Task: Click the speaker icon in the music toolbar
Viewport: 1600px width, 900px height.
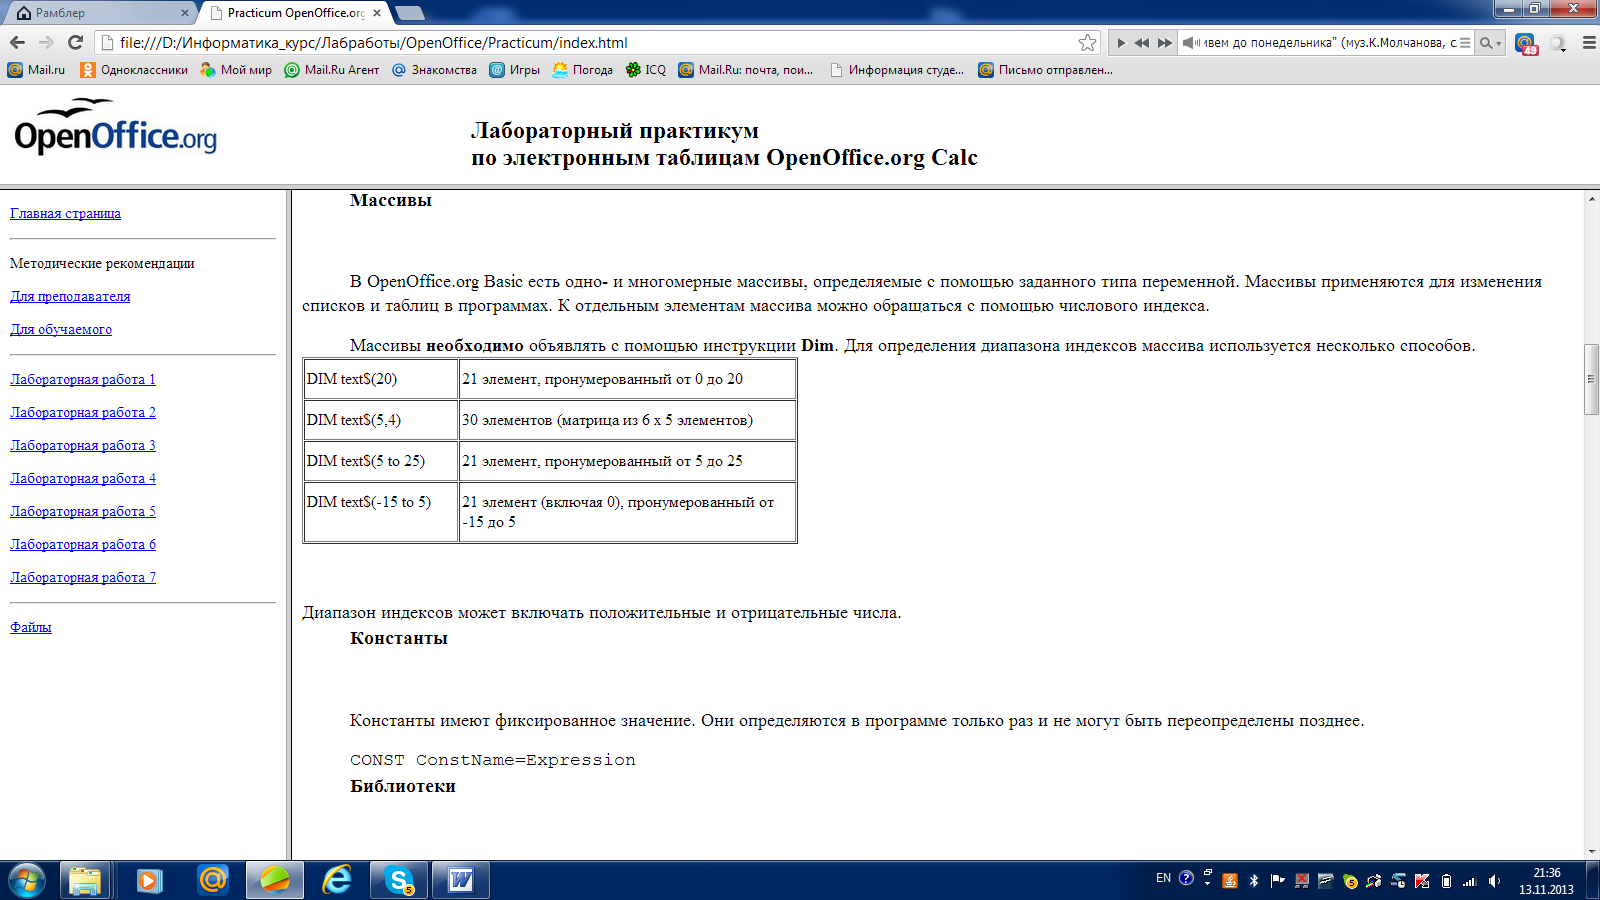Action: point(1190,43)
